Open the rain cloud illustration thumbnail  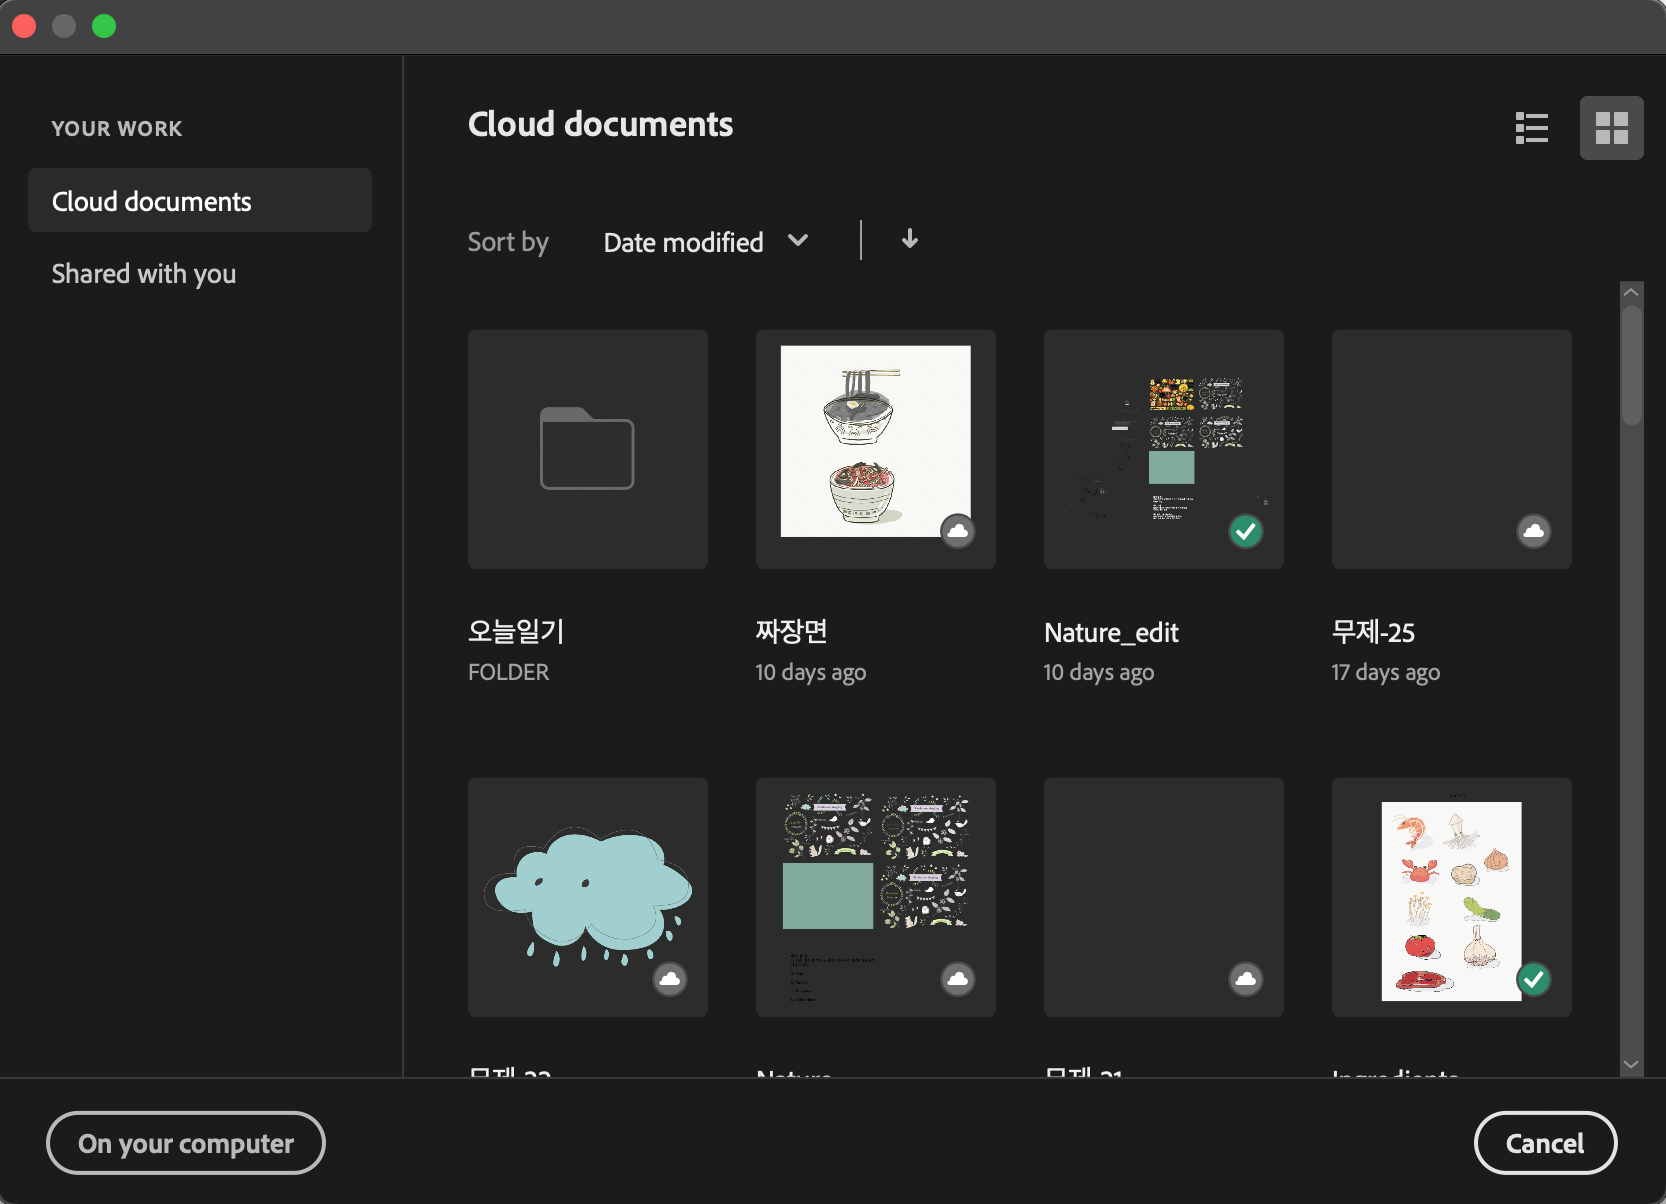click(x=588, y=897)
